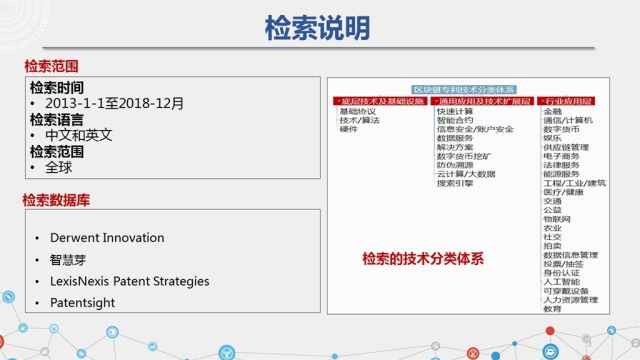Screen dimensions: 640x360
Task: Select the 智能合约 item in the tree
Action: pos(455,120)
